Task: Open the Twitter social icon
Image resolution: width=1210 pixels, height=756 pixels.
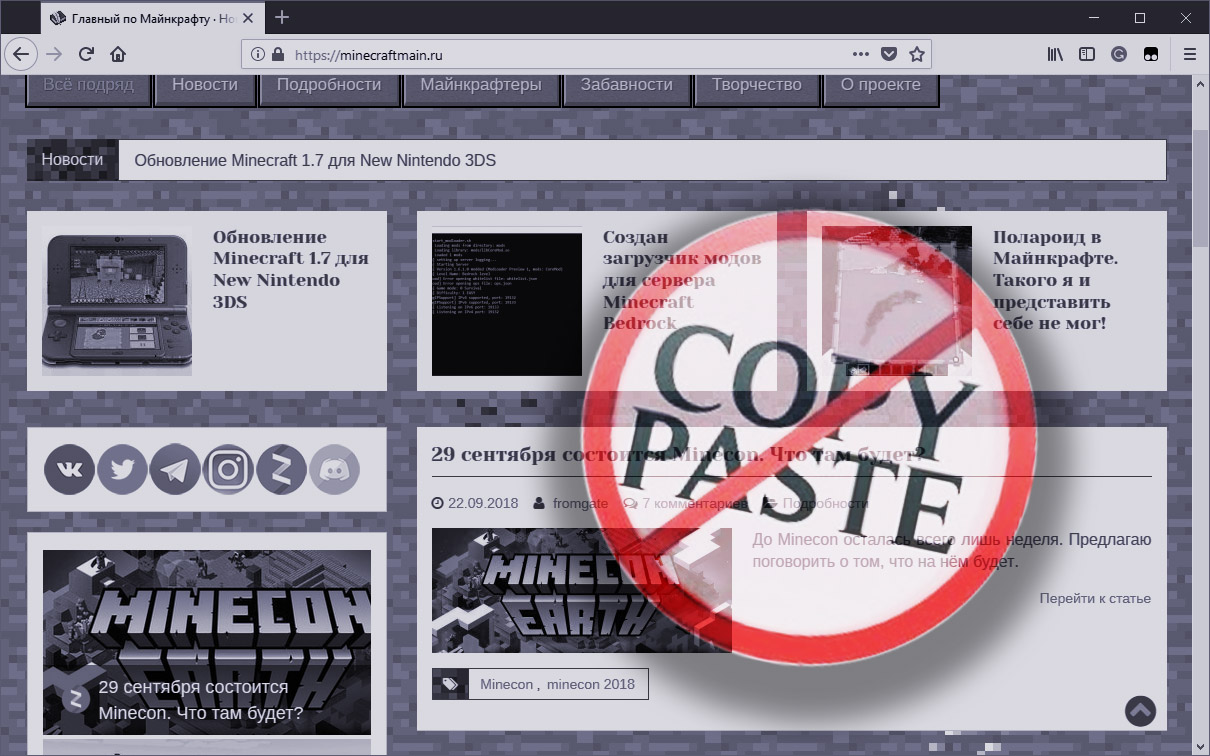Action: click(x=122, y=470)
